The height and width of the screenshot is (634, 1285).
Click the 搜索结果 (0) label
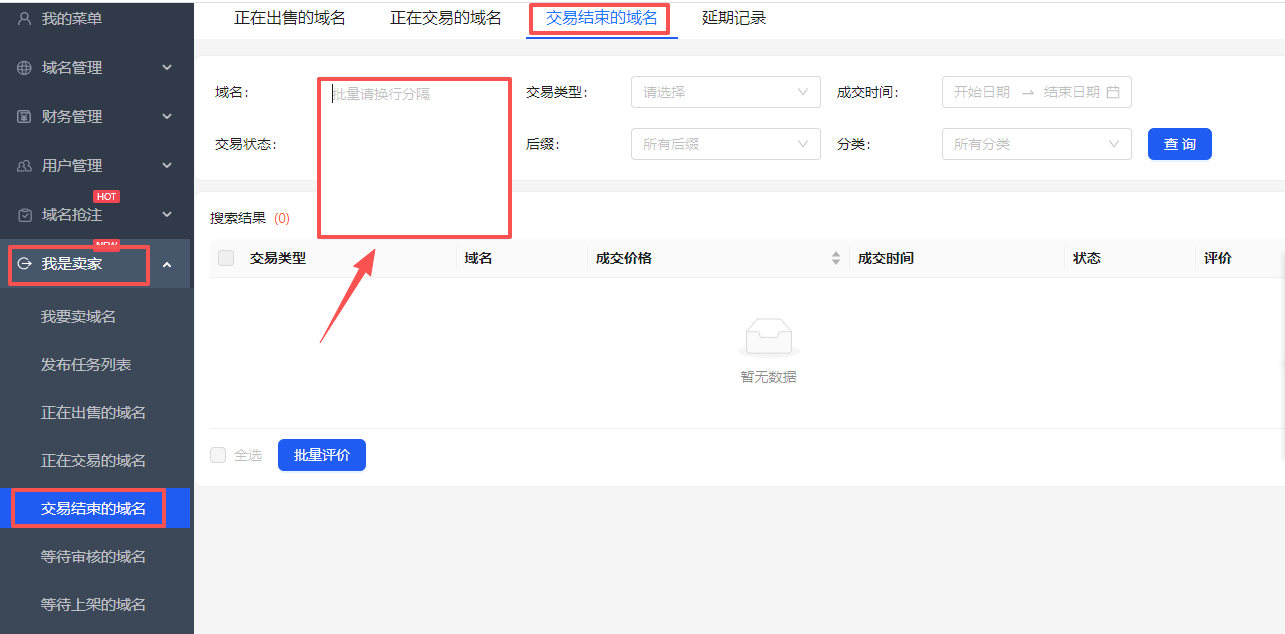250,218
